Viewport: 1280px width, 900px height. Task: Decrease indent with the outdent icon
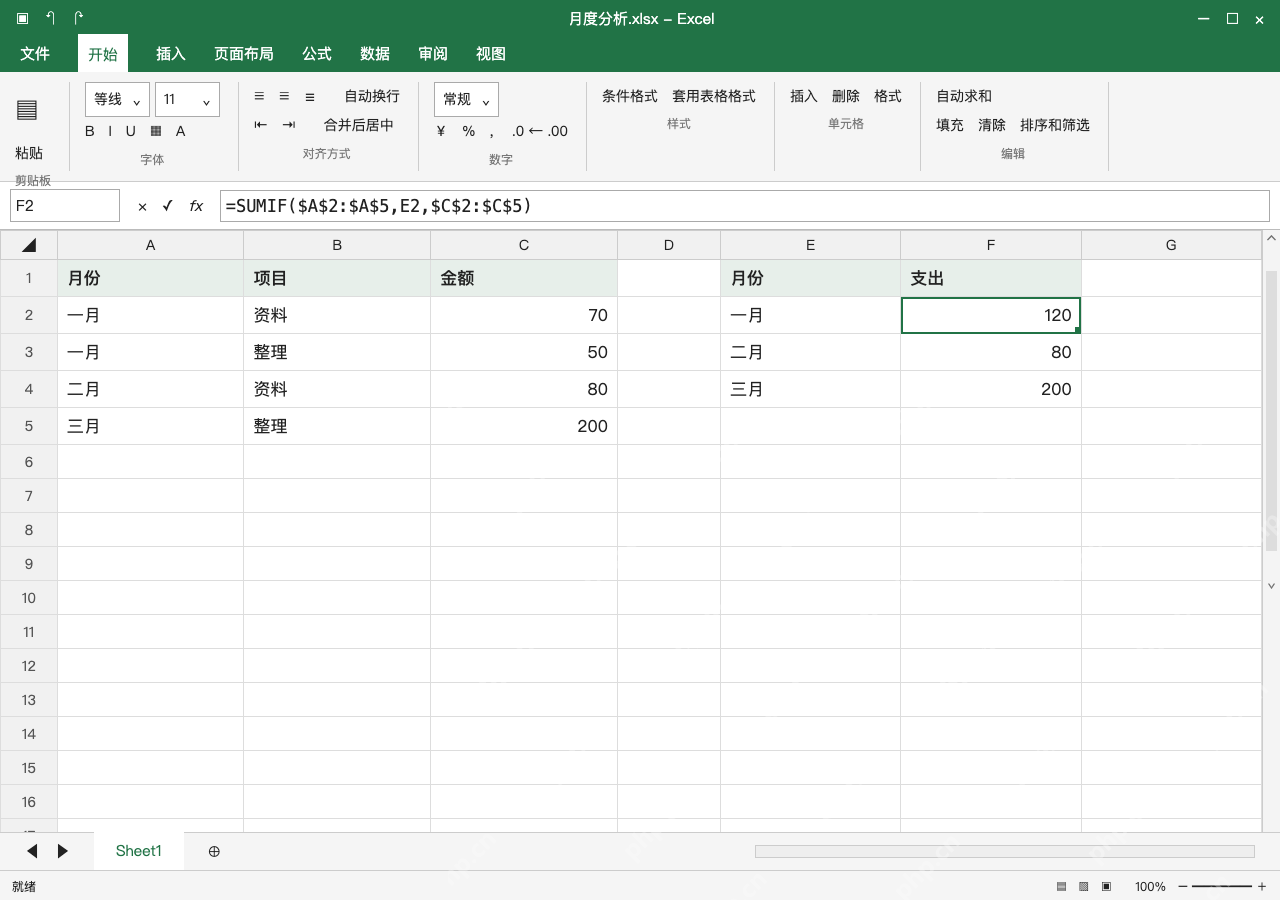(x=261, y=125)
